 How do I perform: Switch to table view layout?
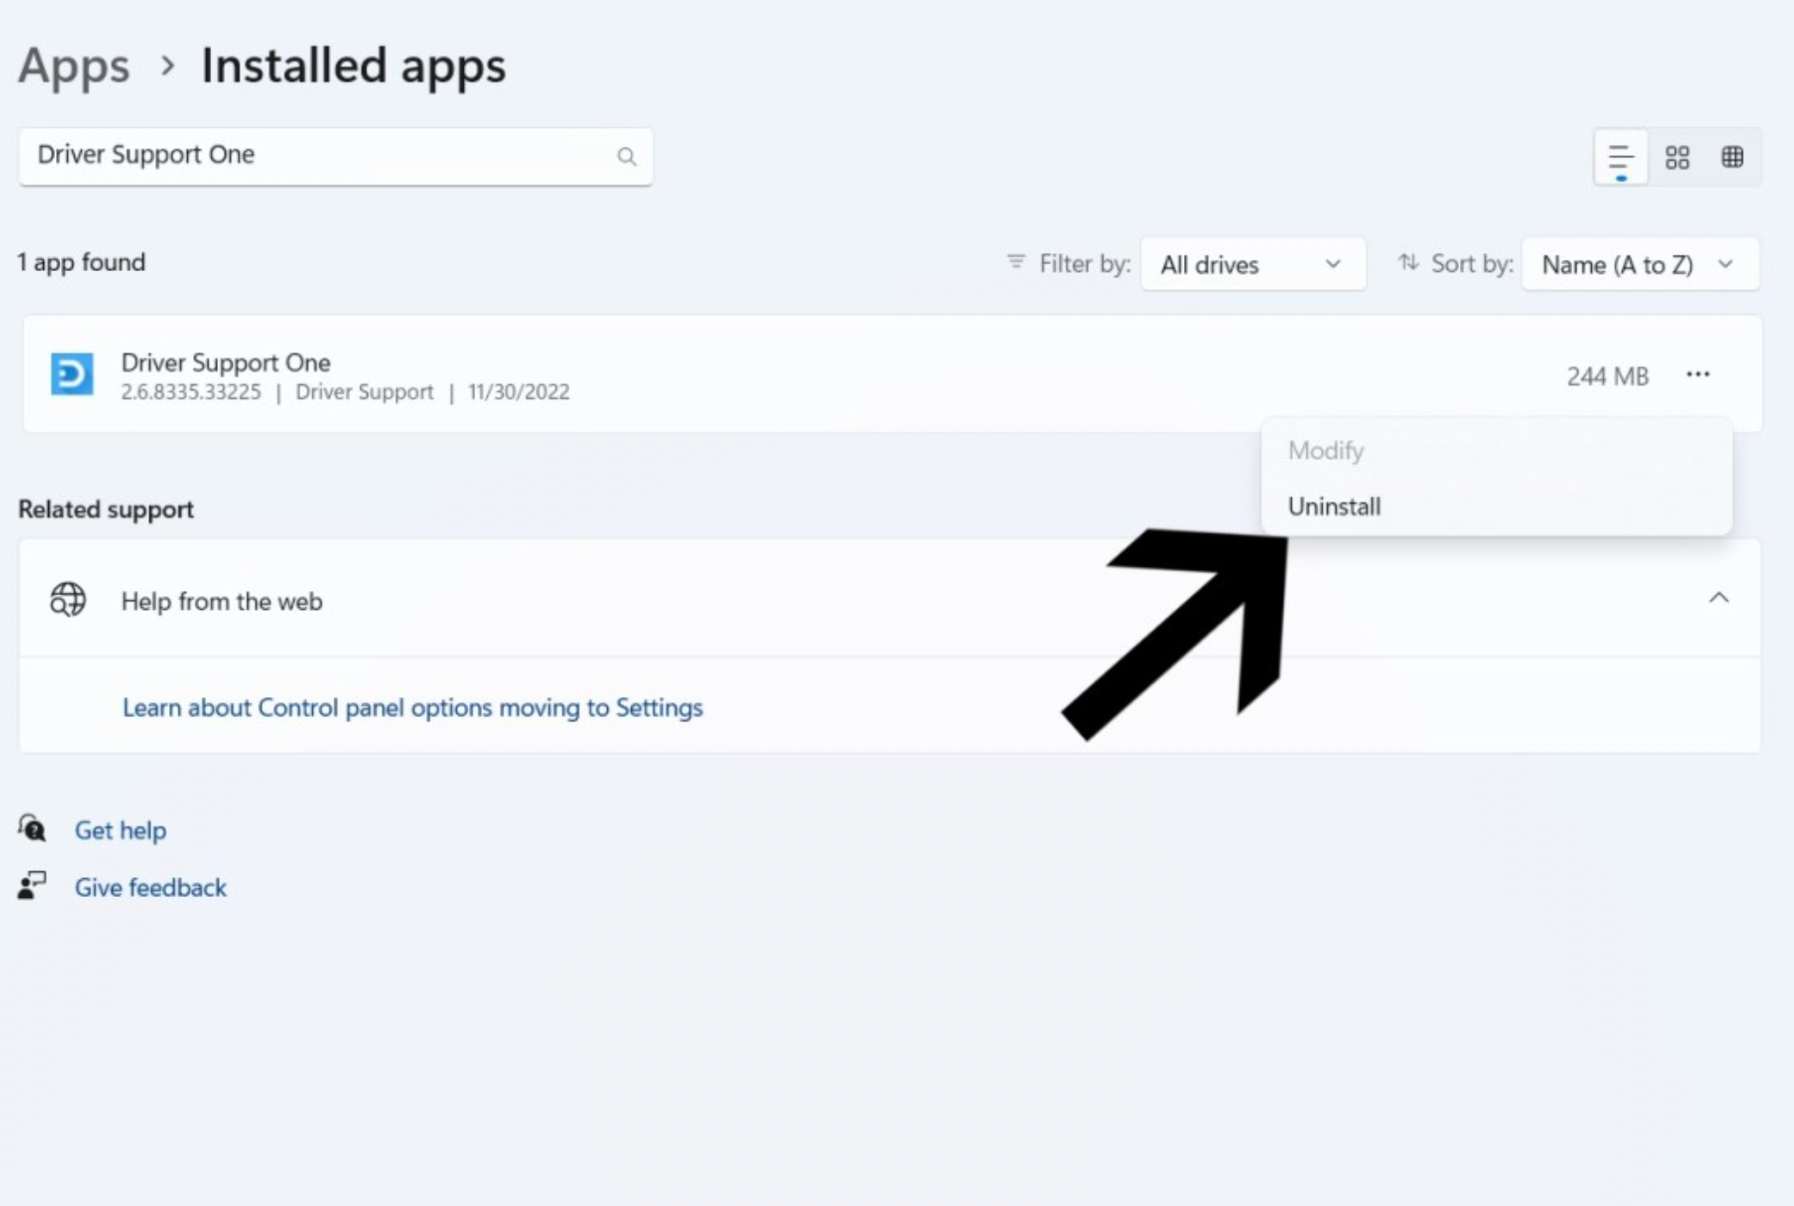click(1732, 158)
